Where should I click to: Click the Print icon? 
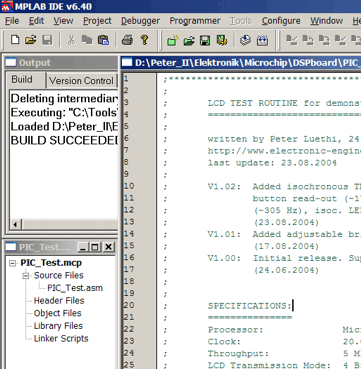[x=127, y=40]
